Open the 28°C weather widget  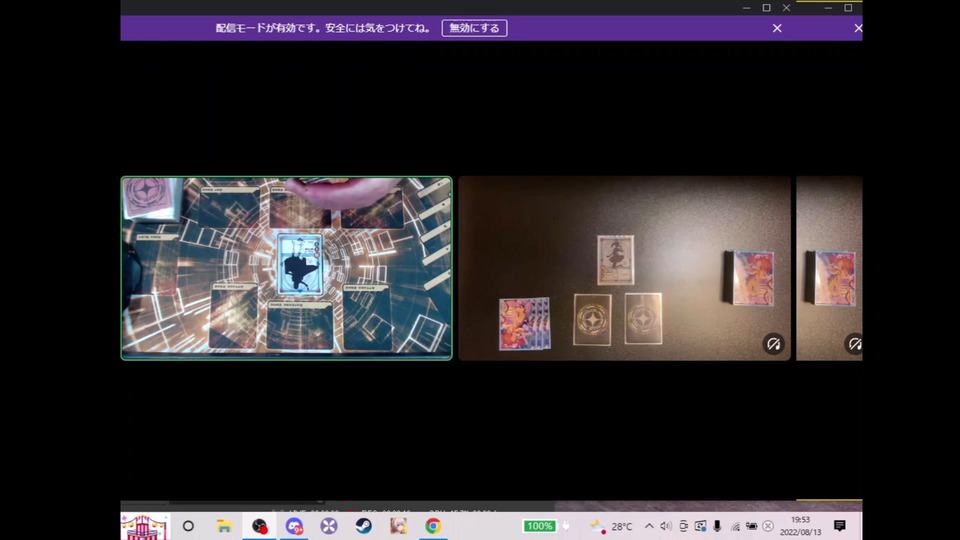coord(611,526)
